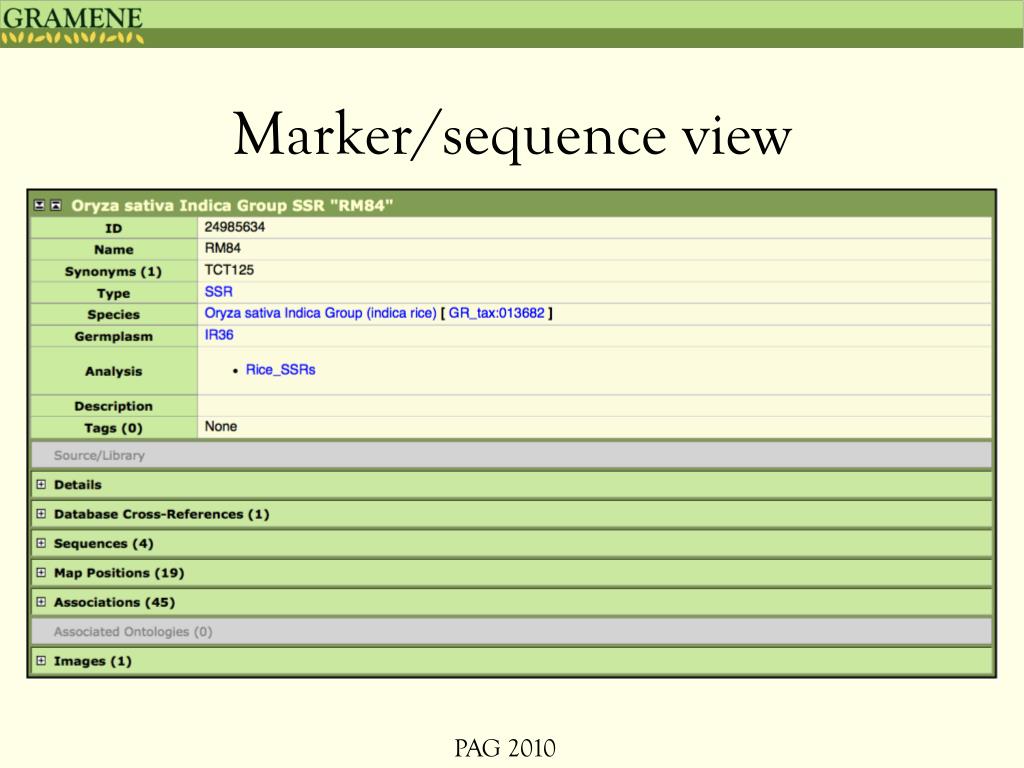Expand the Database Cross-References section
The width and height of the screenshot is (1024, 768).
click(160, 514)
